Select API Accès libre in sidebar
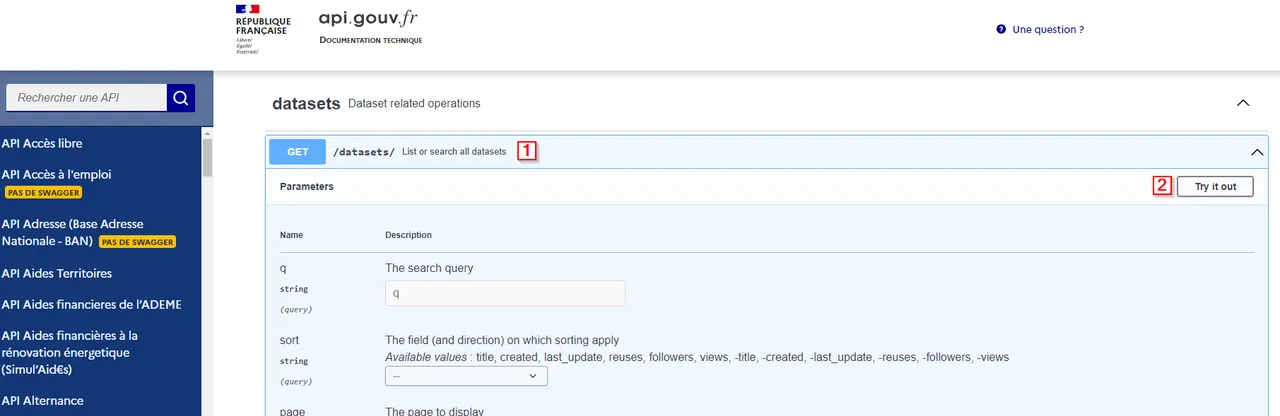1280x416 pixels. (42, 143)
